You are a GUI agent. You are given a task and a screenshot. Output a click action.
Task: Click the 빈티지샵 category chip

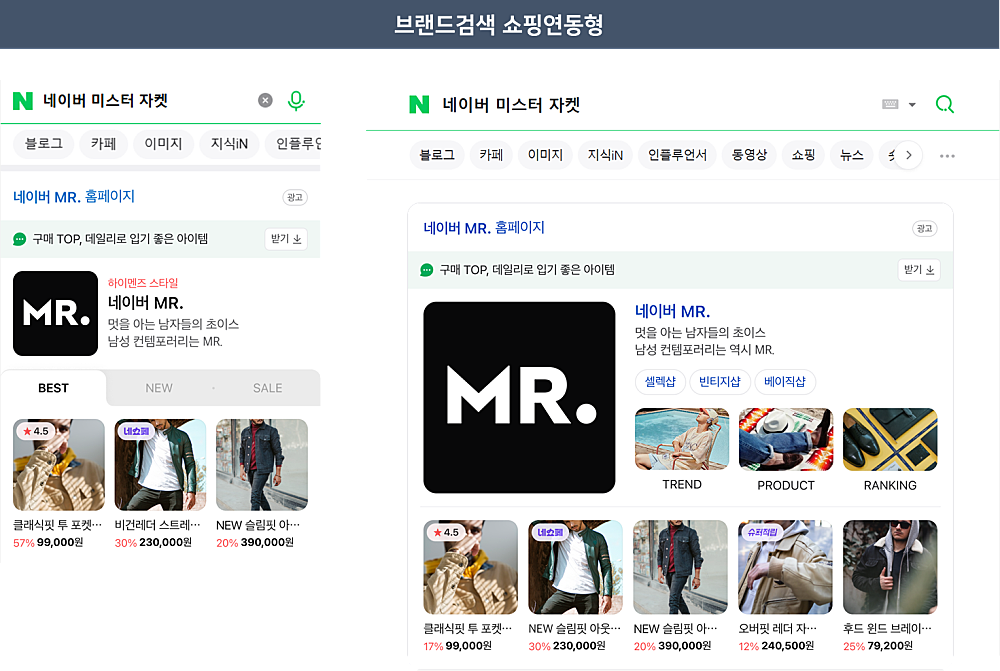[x=719, y=381]
